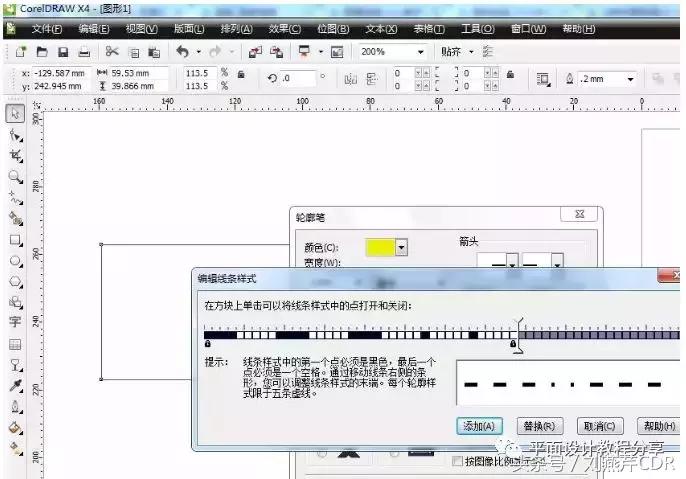
Task: Click the Print icon in toolbar
Action: 84,52
